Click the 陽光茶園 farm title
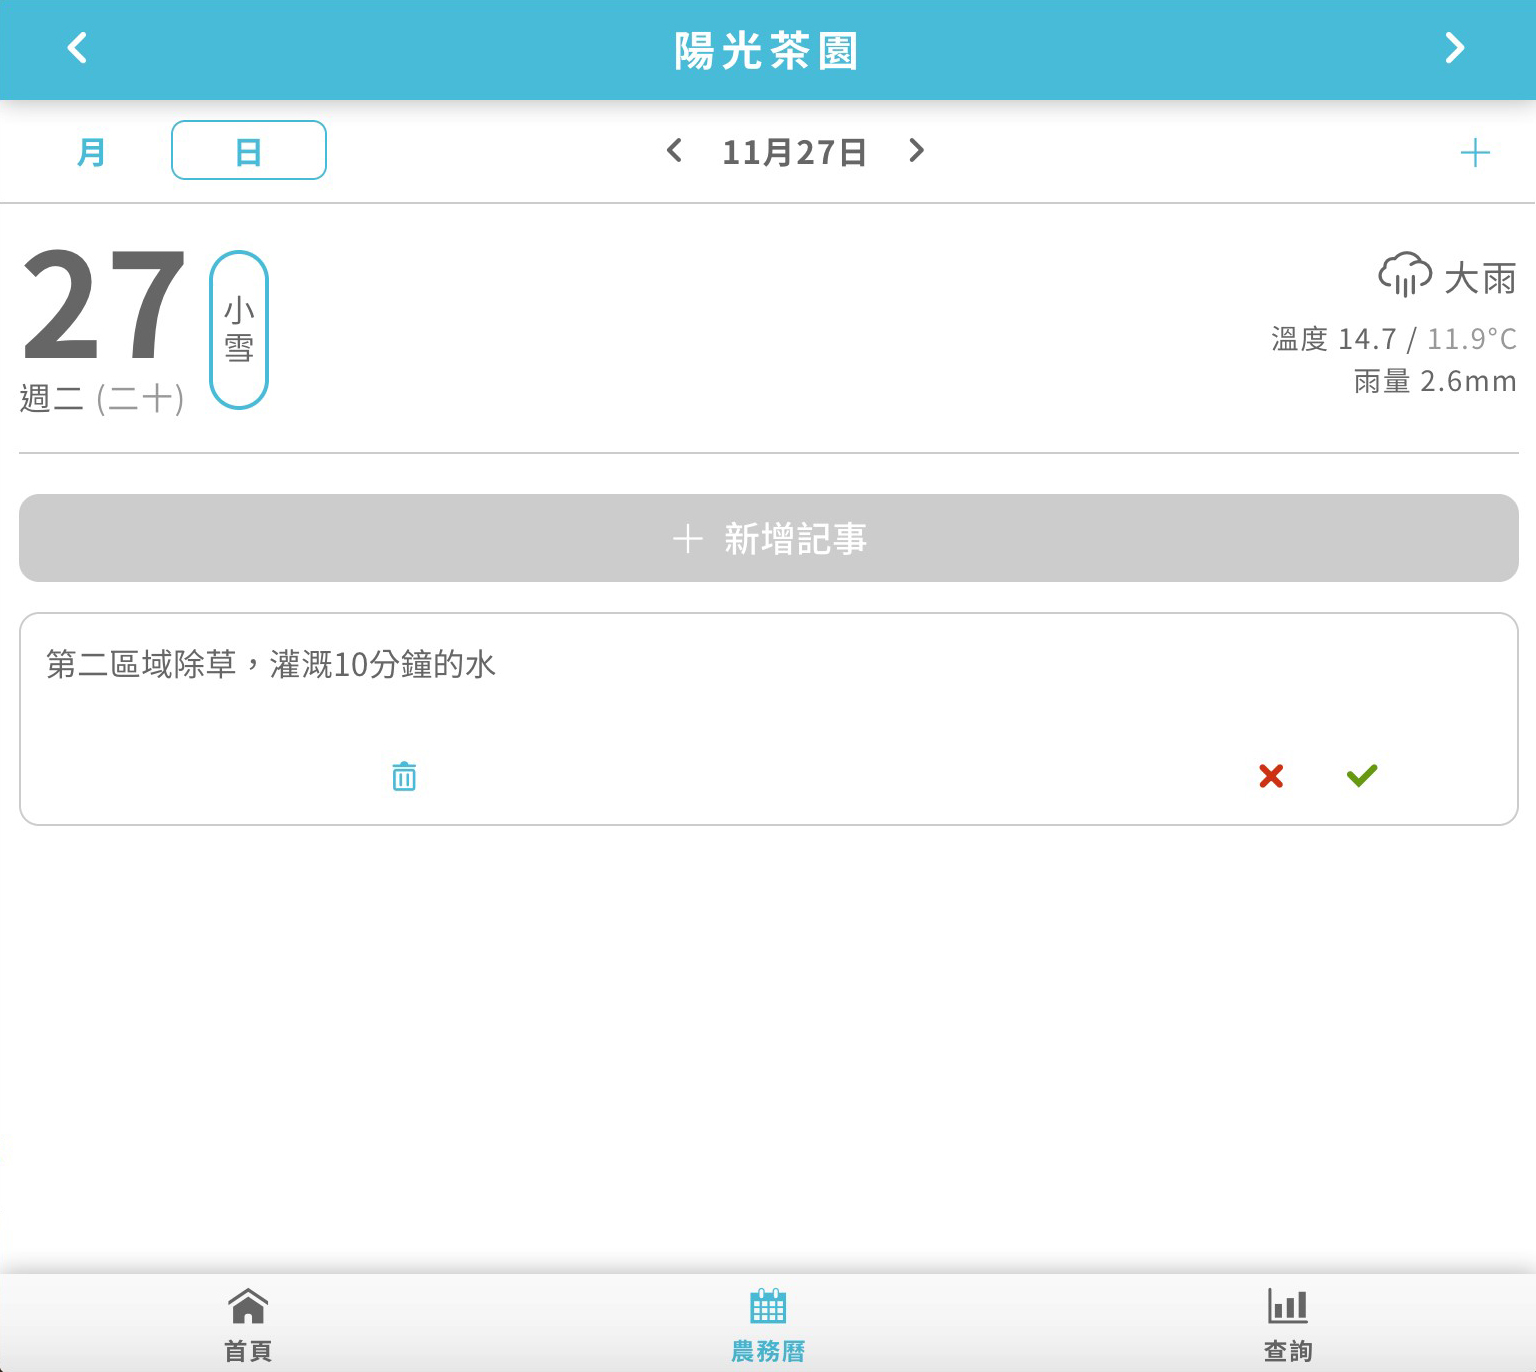 (767, 50)
